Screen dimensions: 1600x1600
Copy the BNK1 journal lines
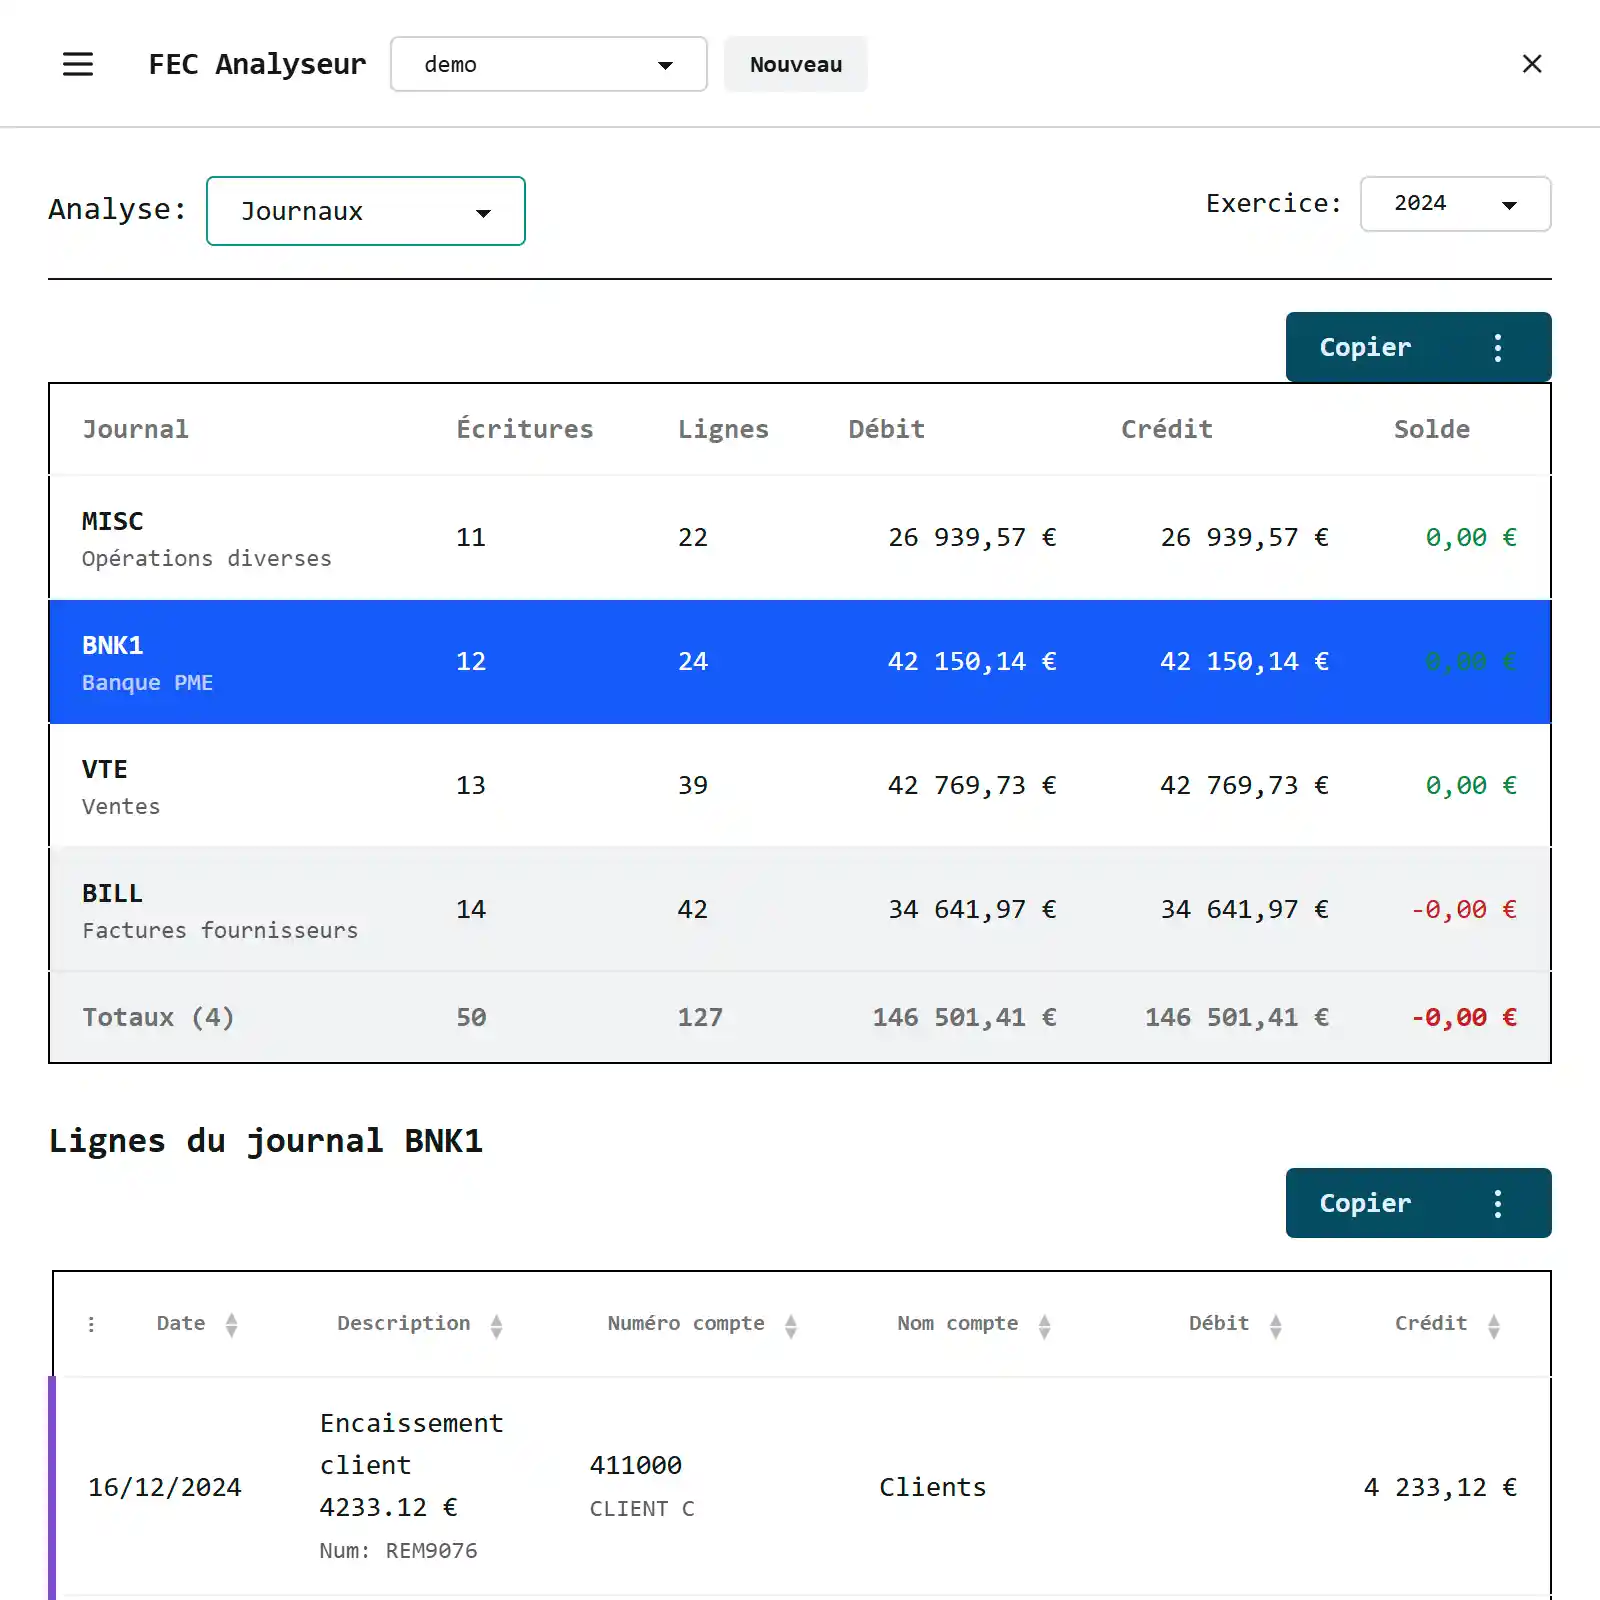[x=1365, y=1203]
